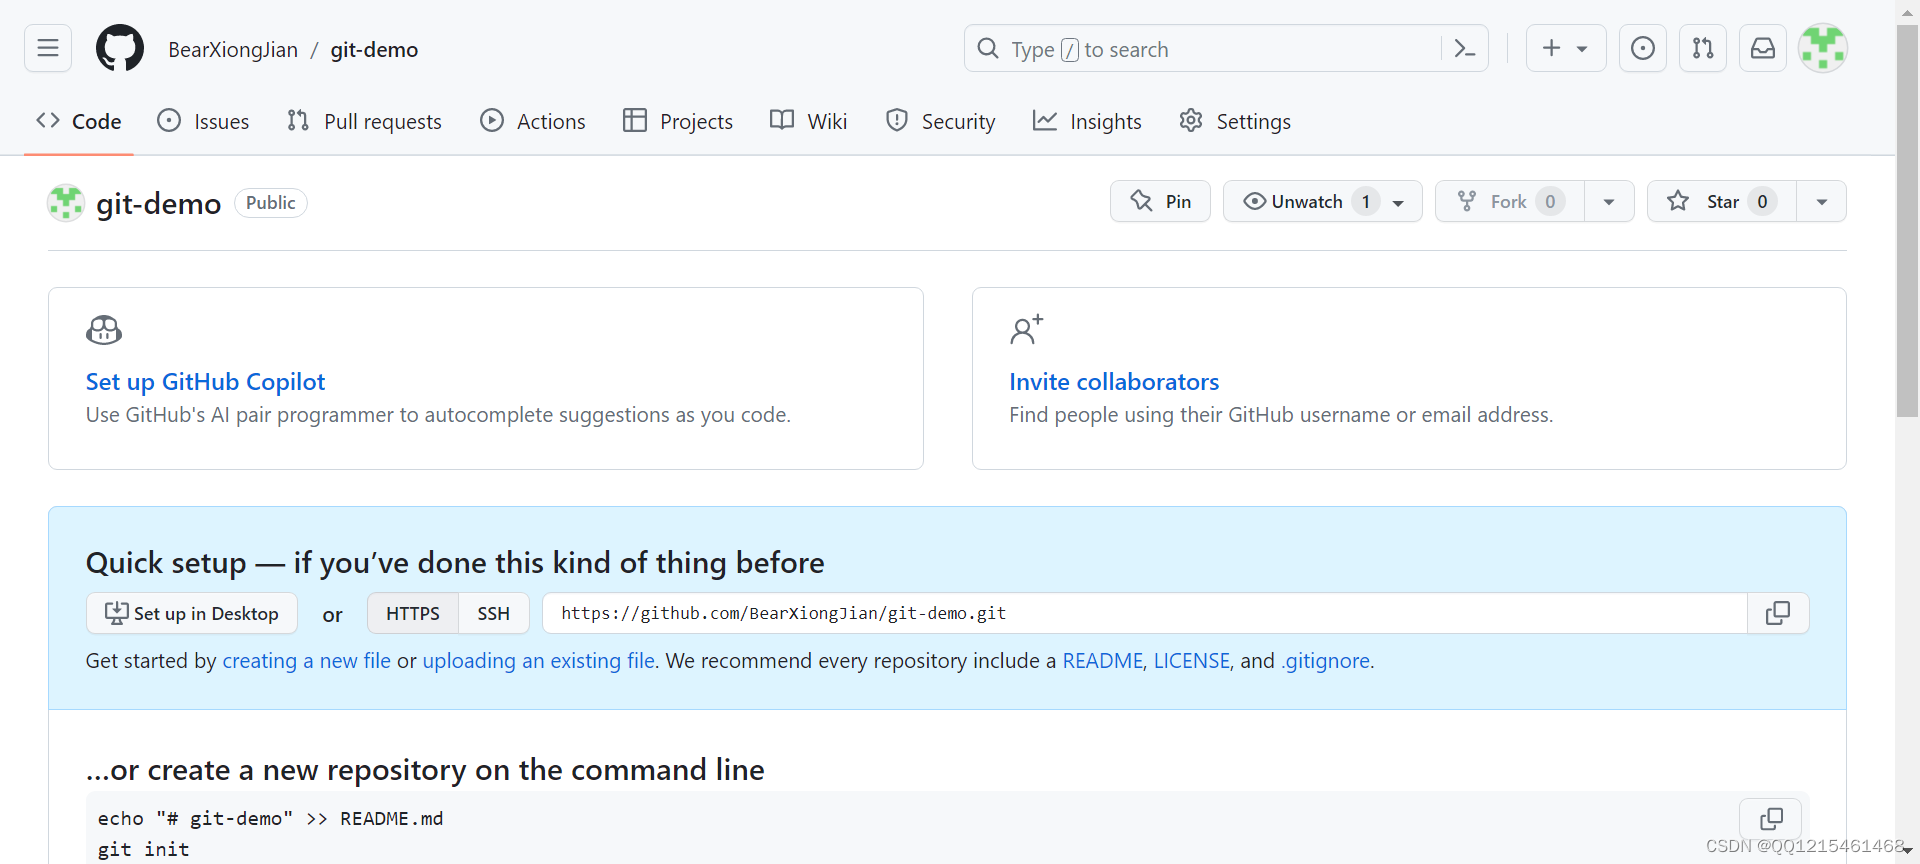Click the repository URL field
1920x864 pixels.
[x=1145, y=613]
